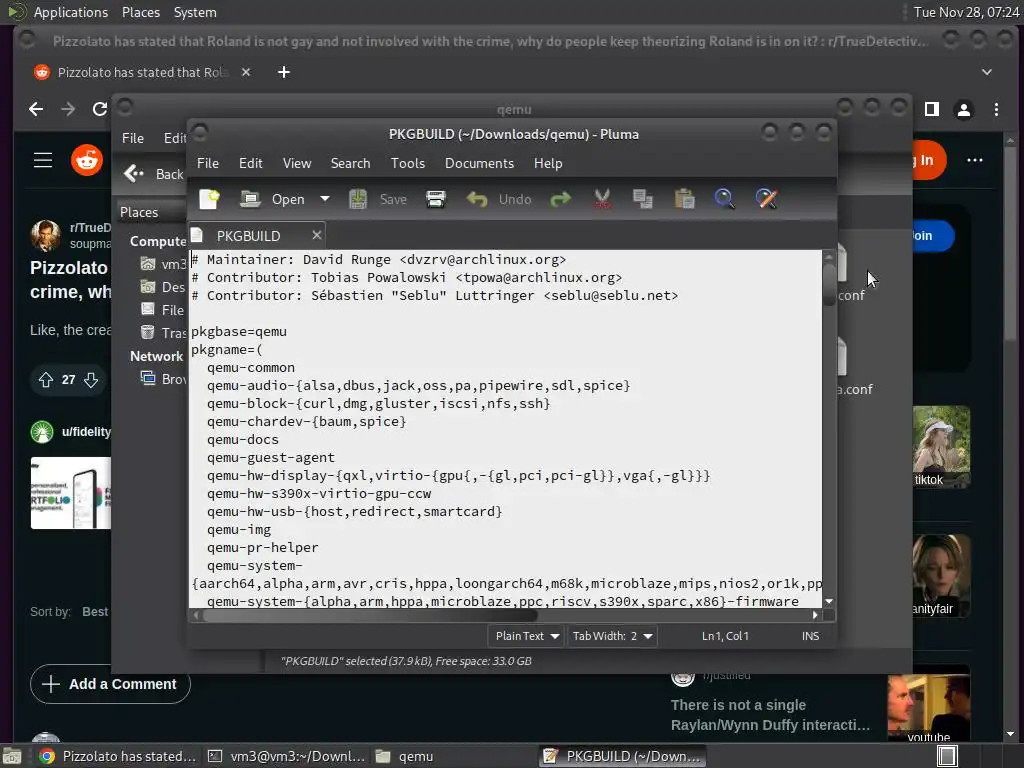Select Network heading in file manager sidebar
The image size is (1024, 768).
click(x=156, y=357)
